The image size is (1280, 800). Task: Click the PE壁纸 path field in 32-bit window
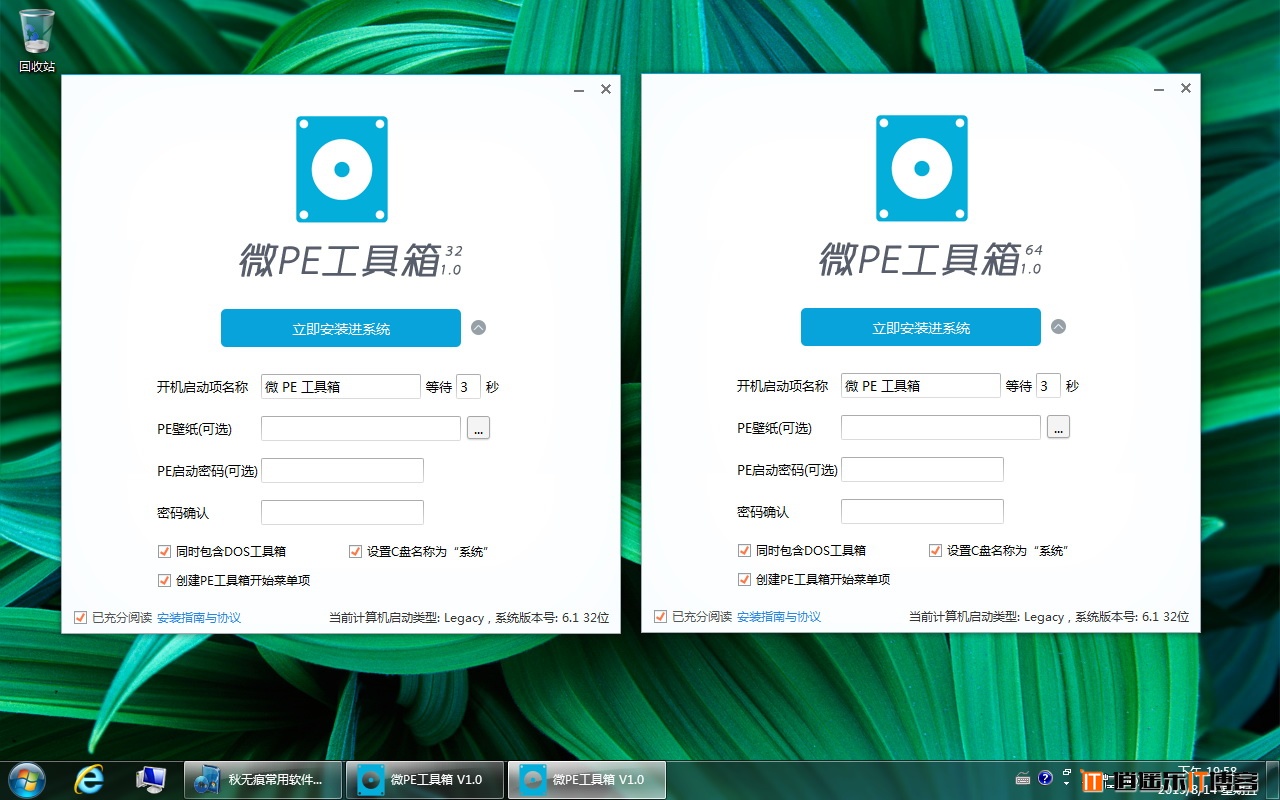[361, 429]
